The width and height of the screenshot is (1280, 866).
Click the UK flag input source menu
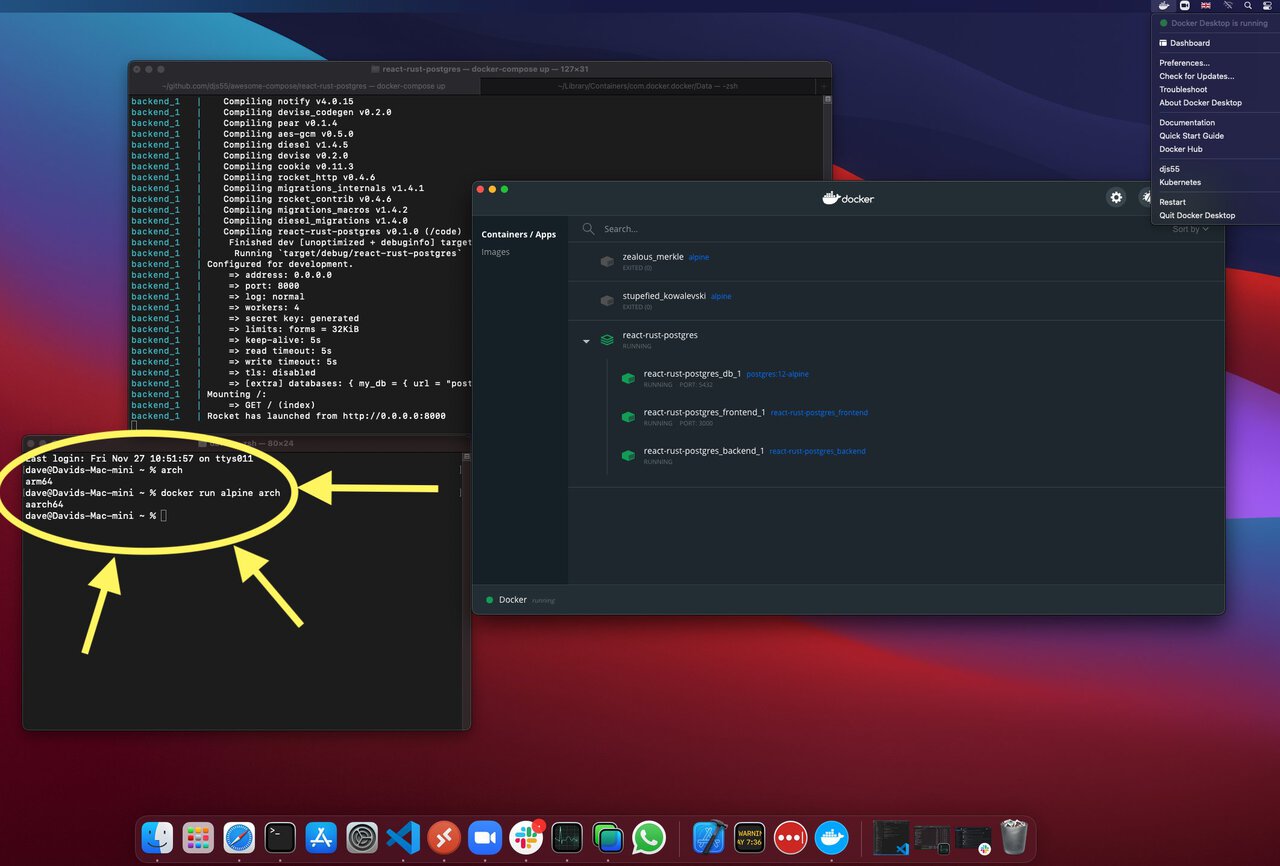click(x=1205, y=6)
